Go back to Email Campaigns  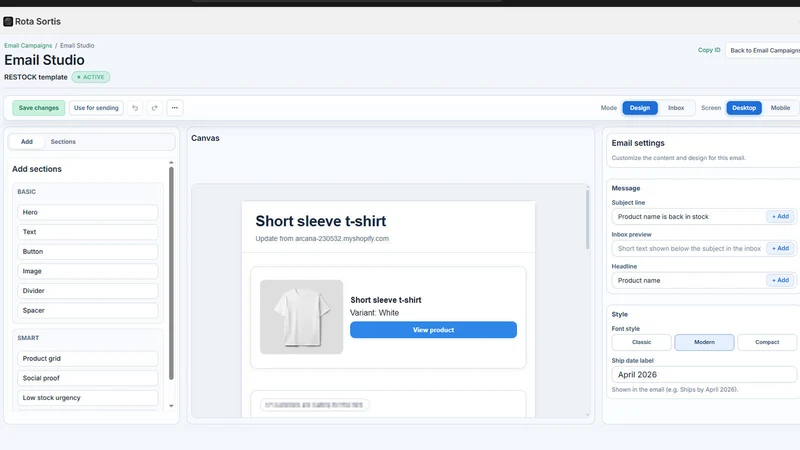tap(764, 50)
